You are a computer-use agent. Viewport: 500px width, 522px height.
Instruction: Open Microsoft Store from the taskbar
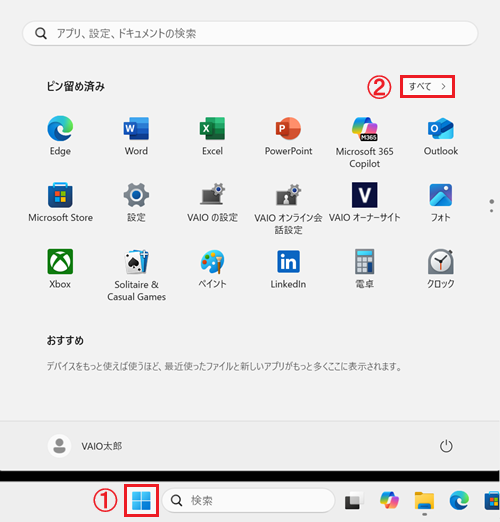pyautogui.click(x=492, y=500)
